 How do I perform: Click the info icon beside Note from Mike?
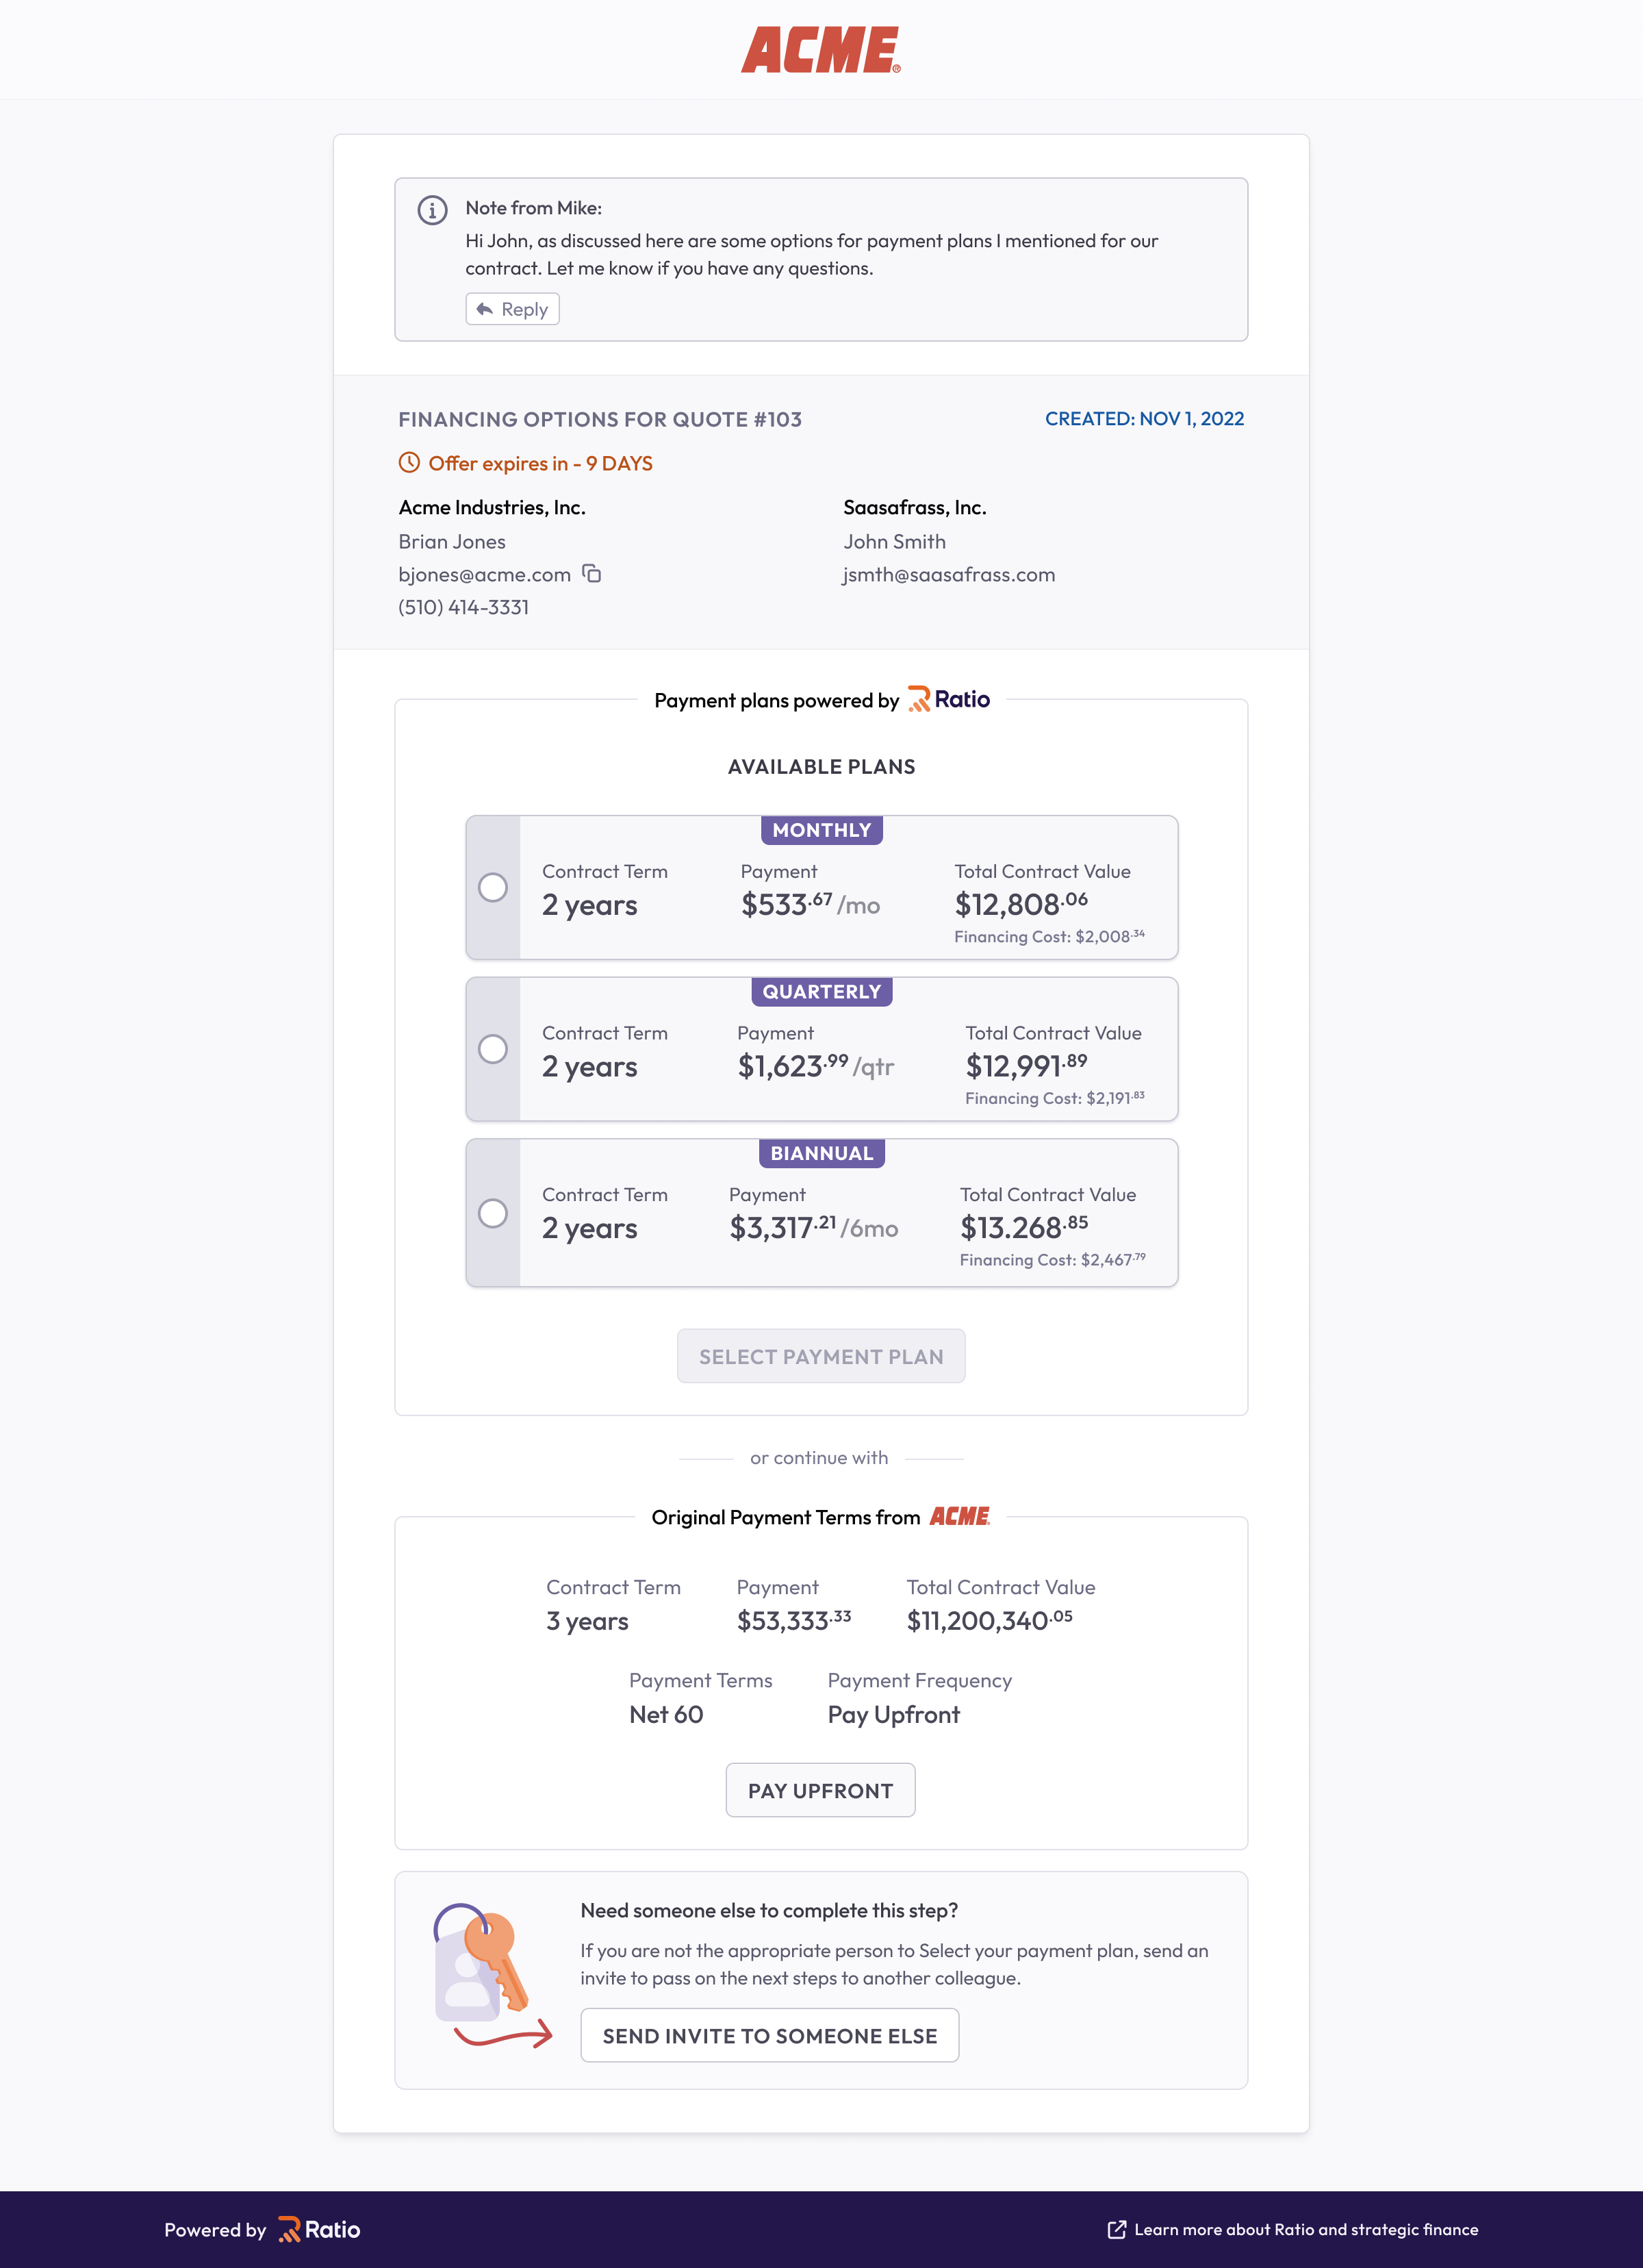pos(432,210)
